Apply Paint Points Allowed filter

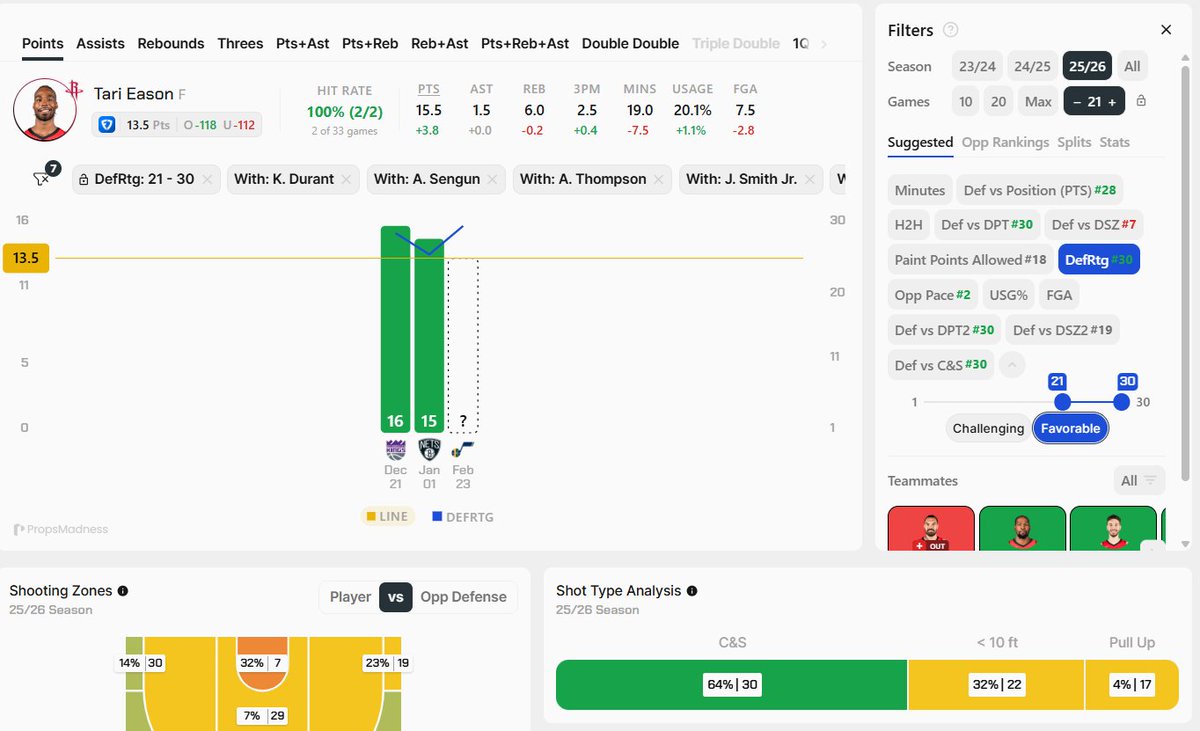coord(970,260)
